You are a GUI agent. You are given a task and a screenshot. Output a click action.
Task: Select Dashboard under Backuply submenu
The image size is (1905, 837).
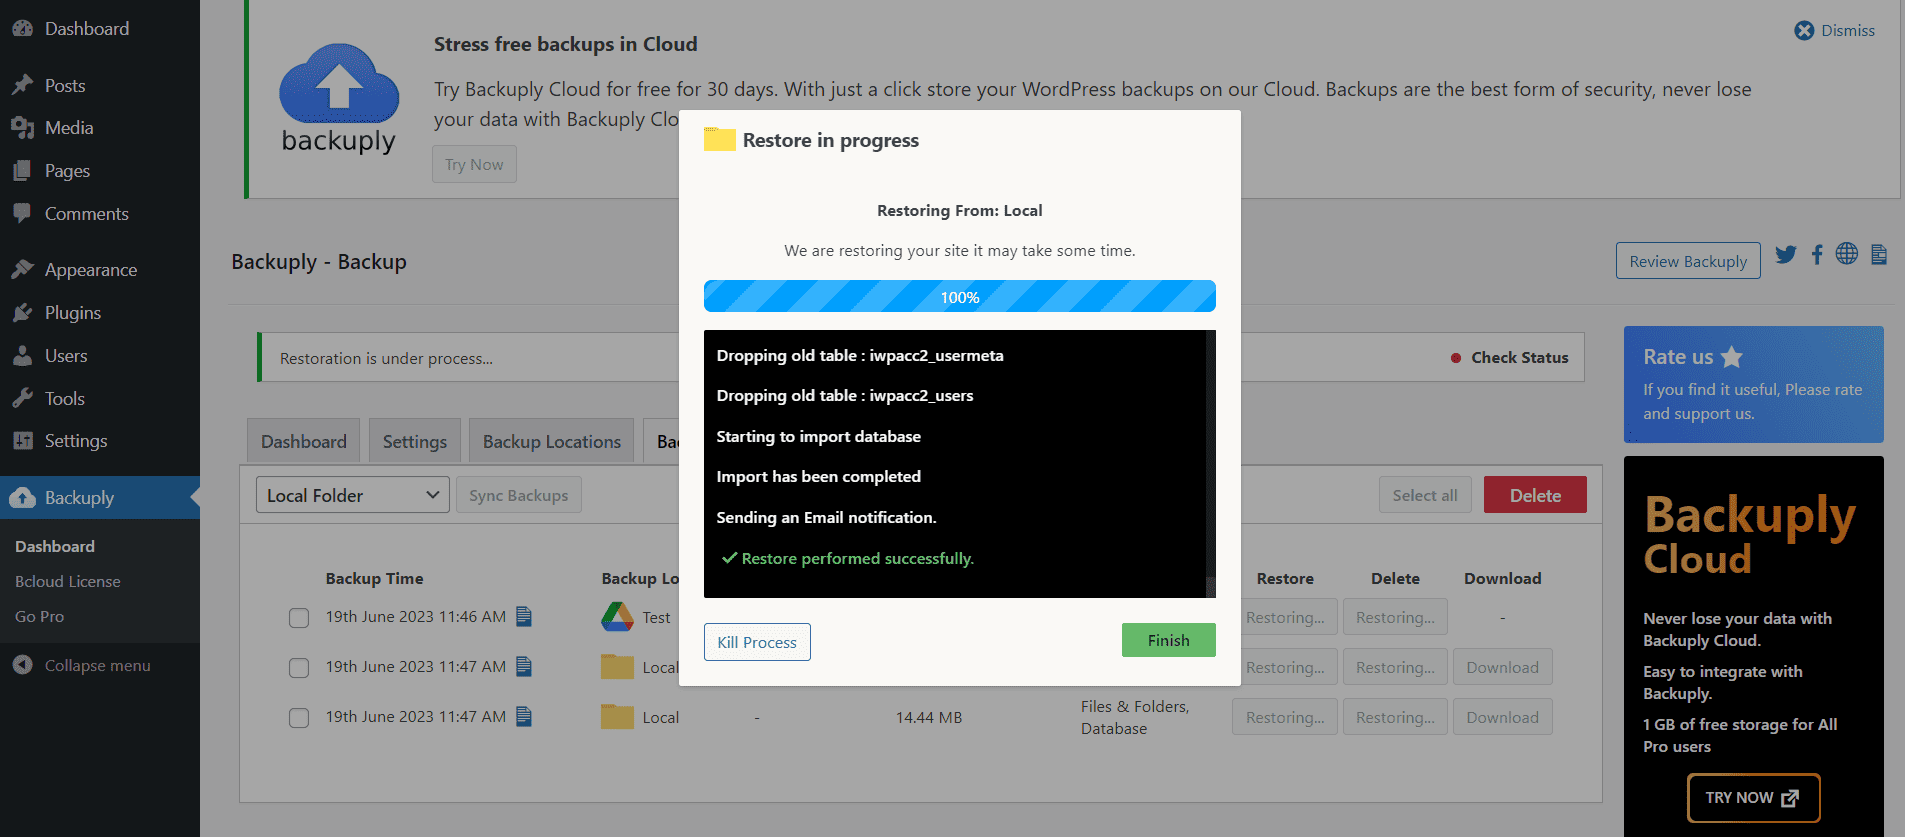(x=55, y=546)
